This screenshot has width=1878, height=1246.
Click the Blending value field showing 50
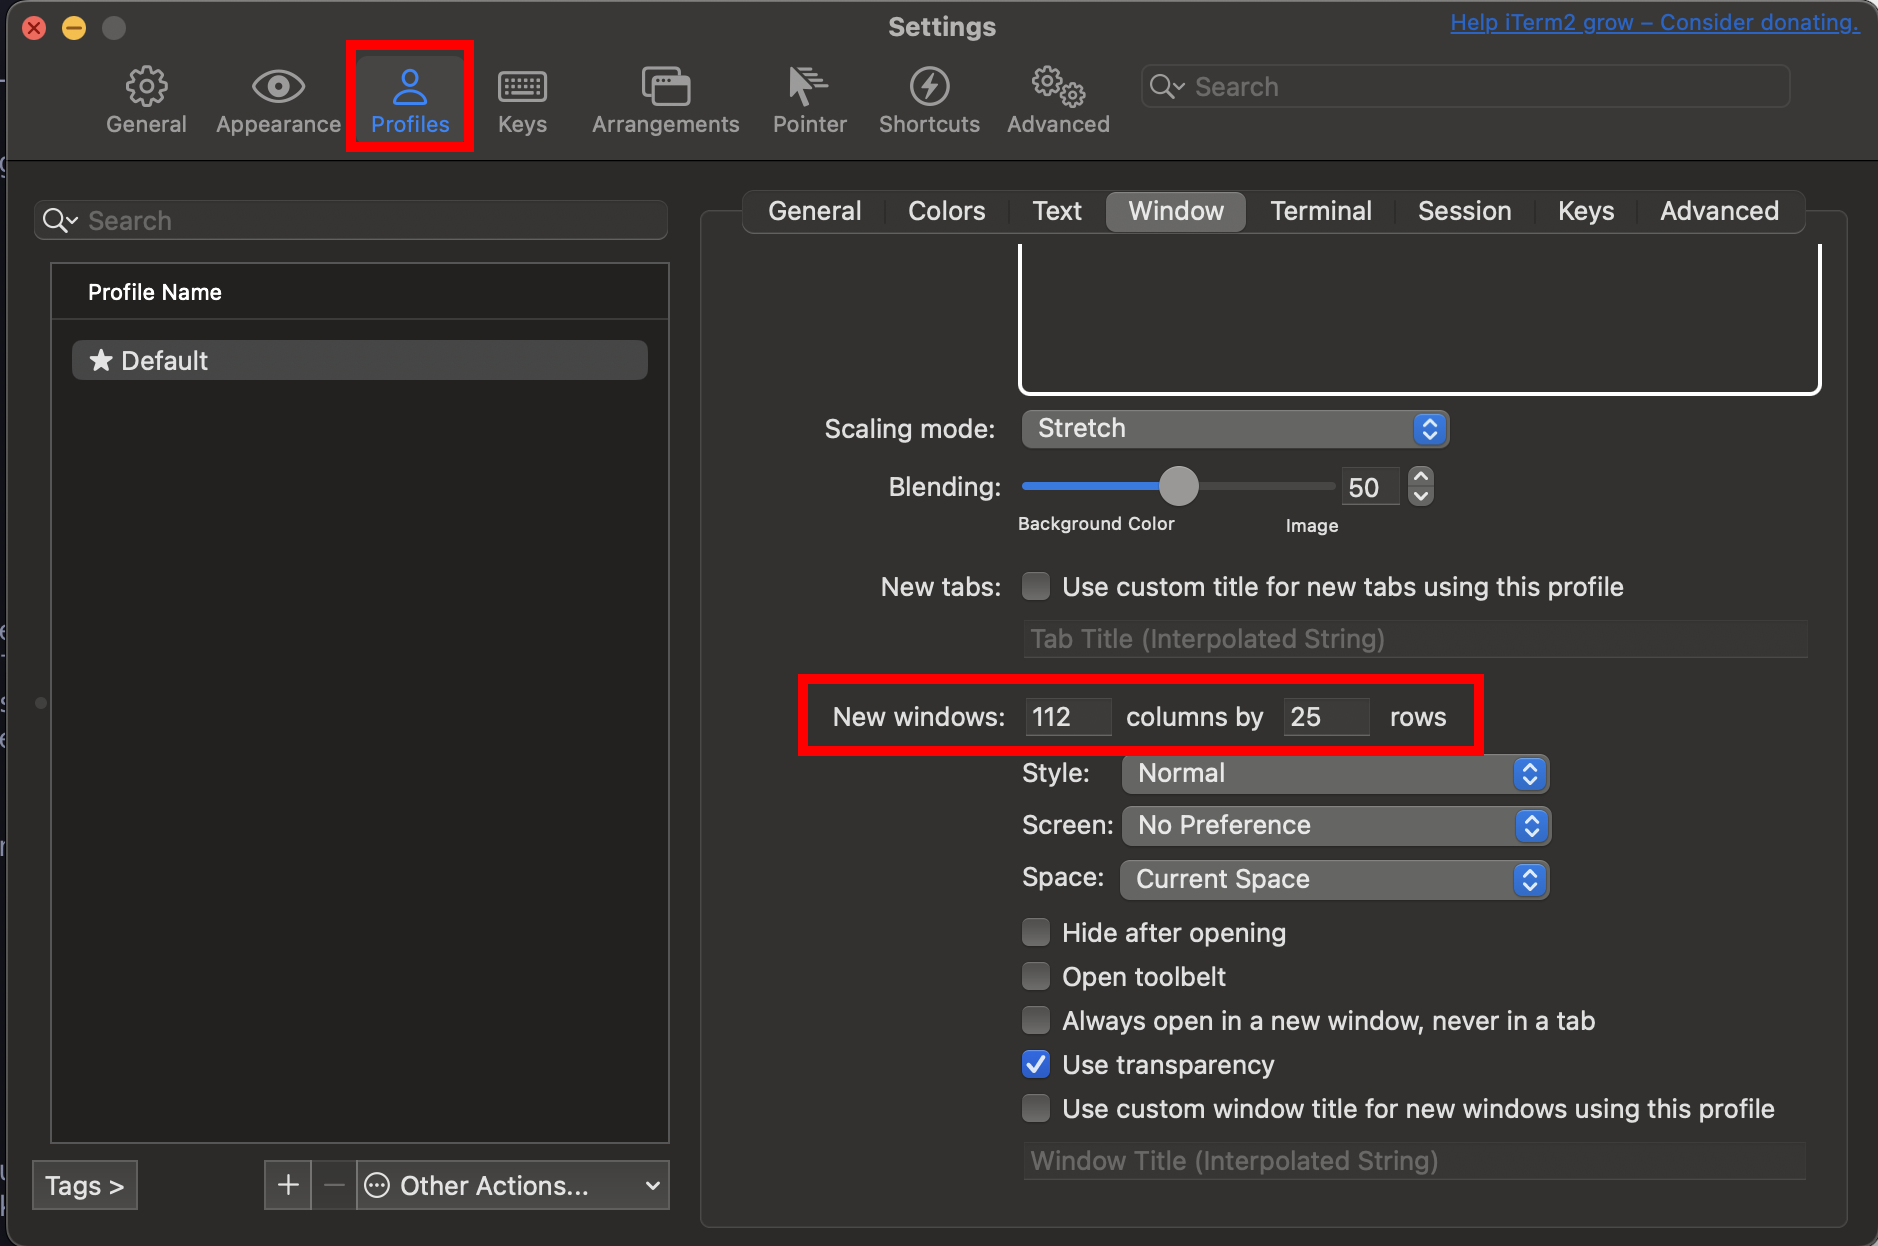click(x=1370, y=487)
